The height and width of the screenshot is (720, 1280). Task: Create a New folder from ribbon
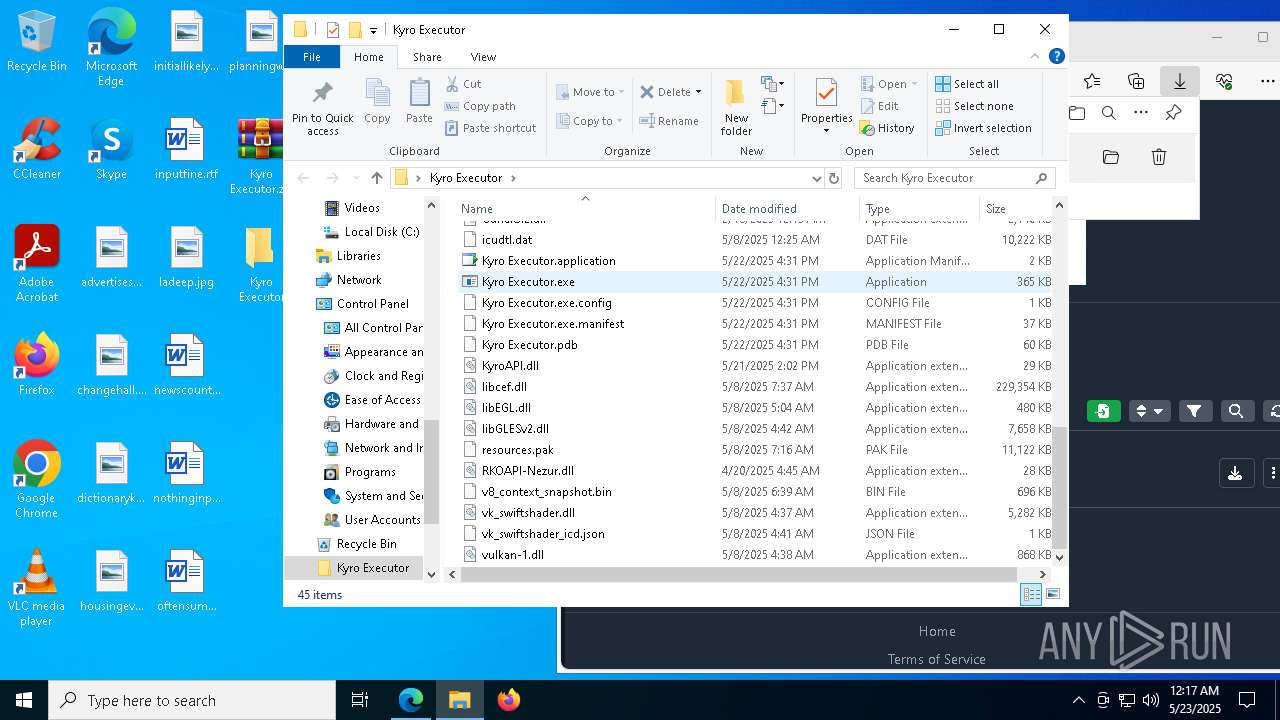736,107
